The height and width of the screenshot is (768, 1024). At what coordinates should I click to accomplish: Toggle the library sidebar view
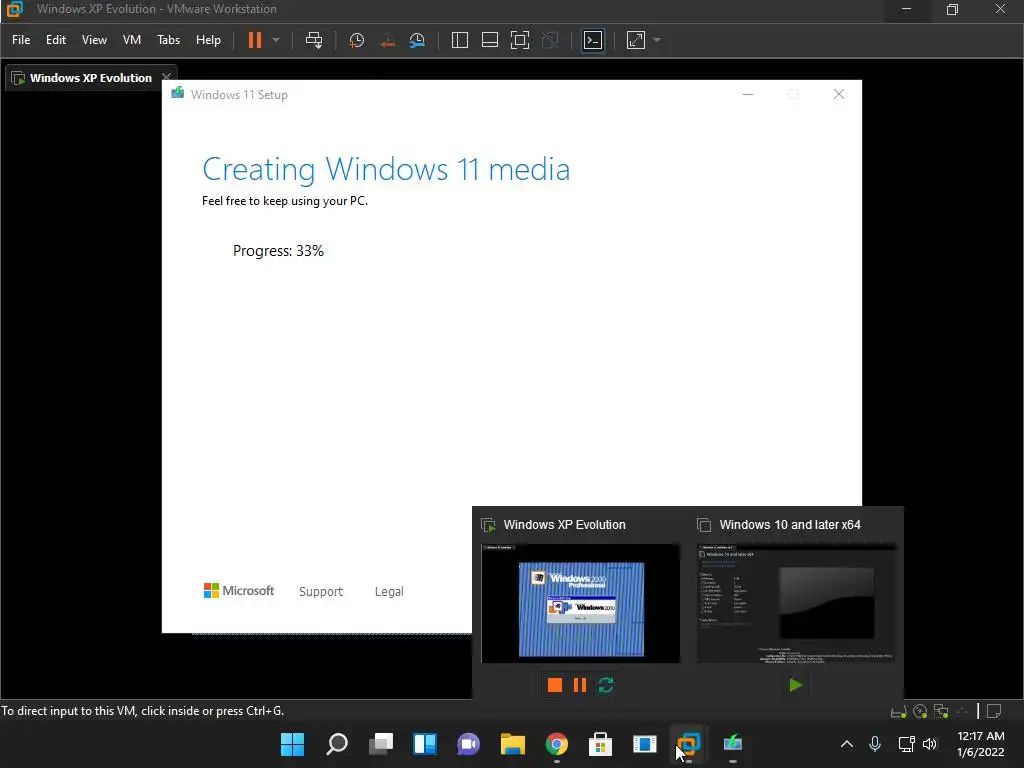coord(460,40)
